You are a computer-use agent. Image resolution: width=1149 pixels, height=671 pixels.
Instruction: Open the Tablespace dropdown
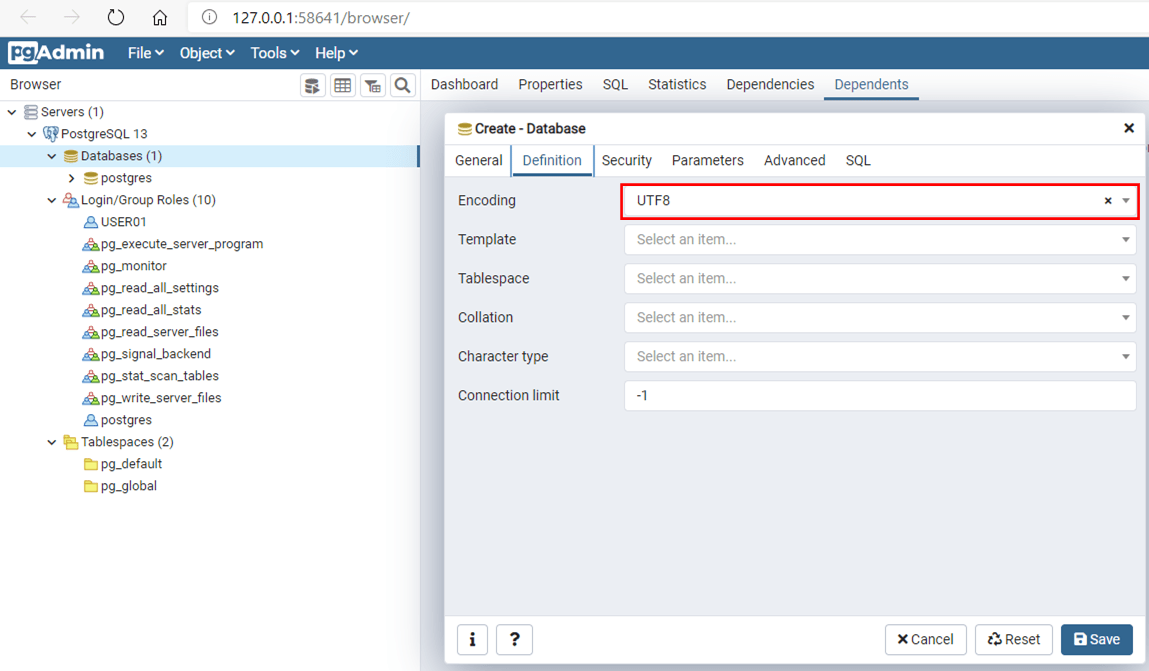(879, 279)
